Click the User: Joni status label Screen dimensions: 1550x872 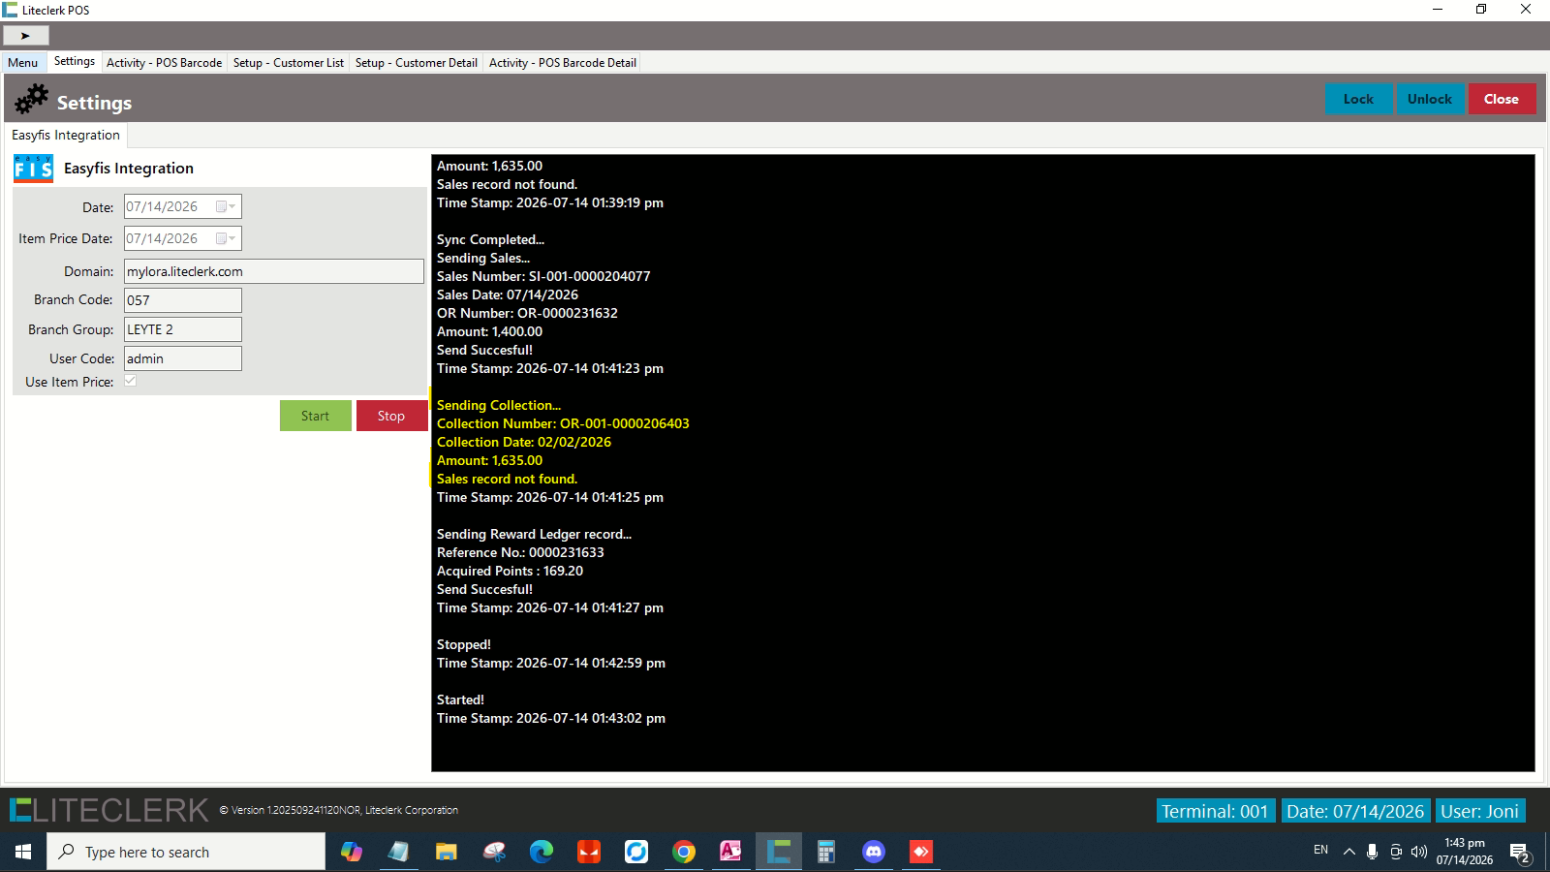(1480, 811)
